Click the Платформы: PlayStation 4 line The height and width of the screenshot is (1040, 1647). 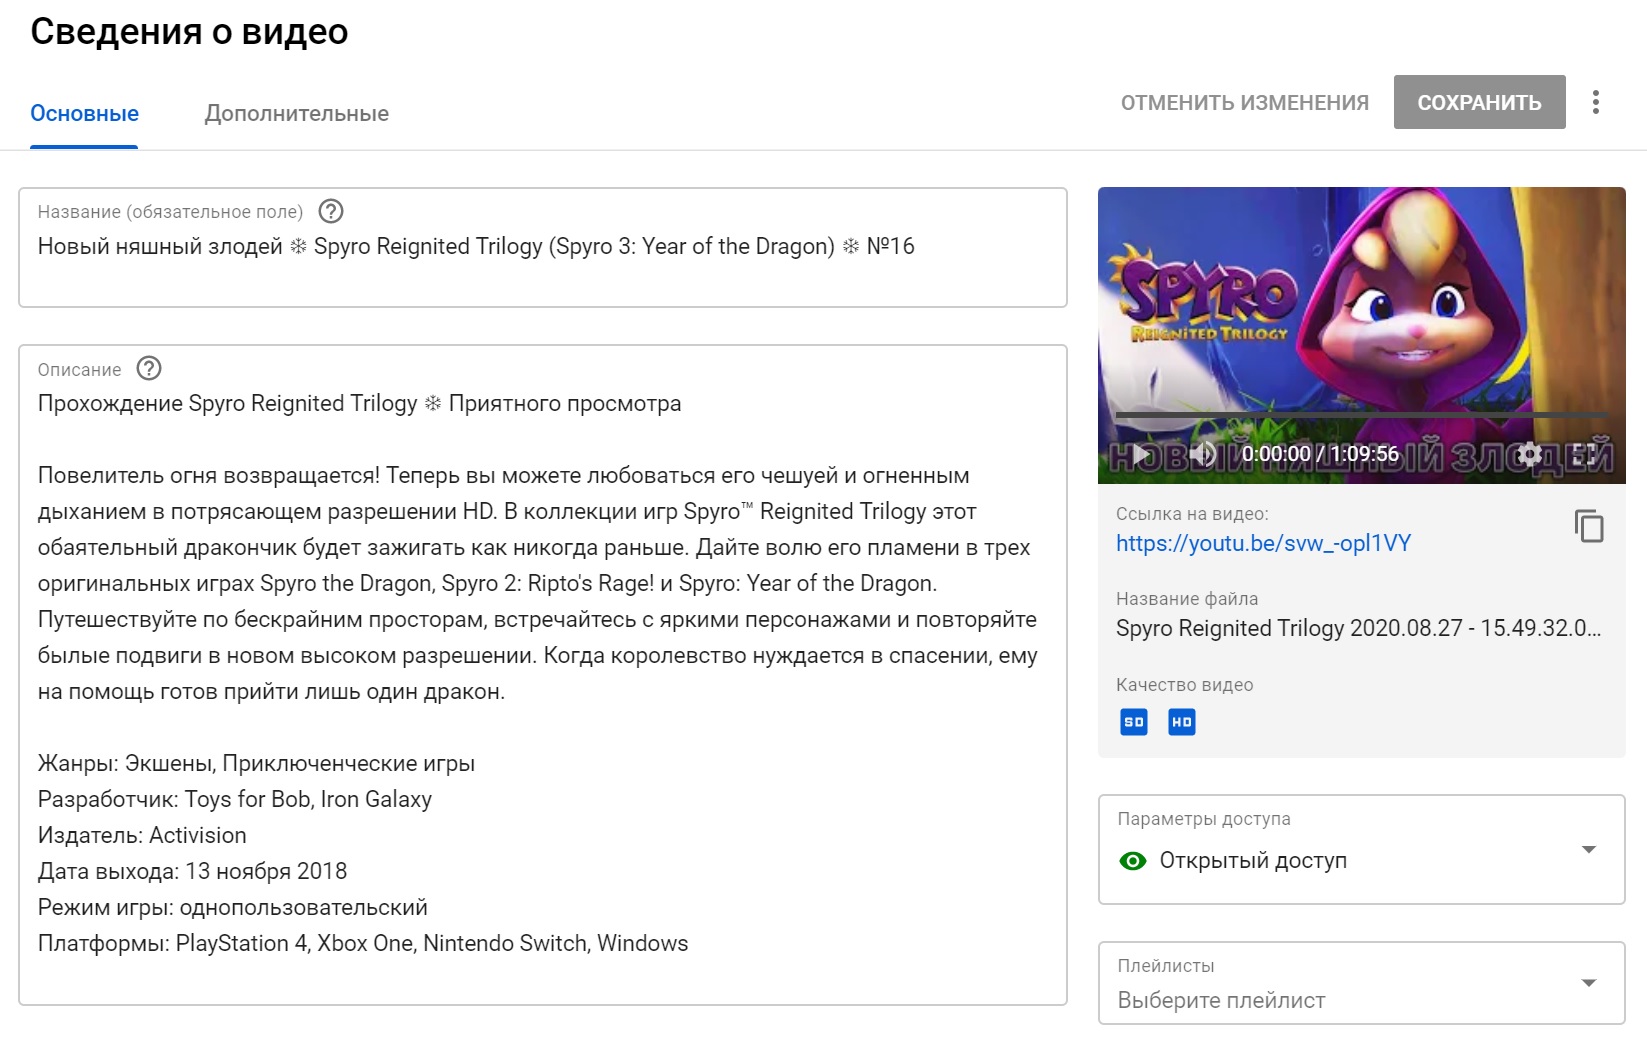coord(363,943)
